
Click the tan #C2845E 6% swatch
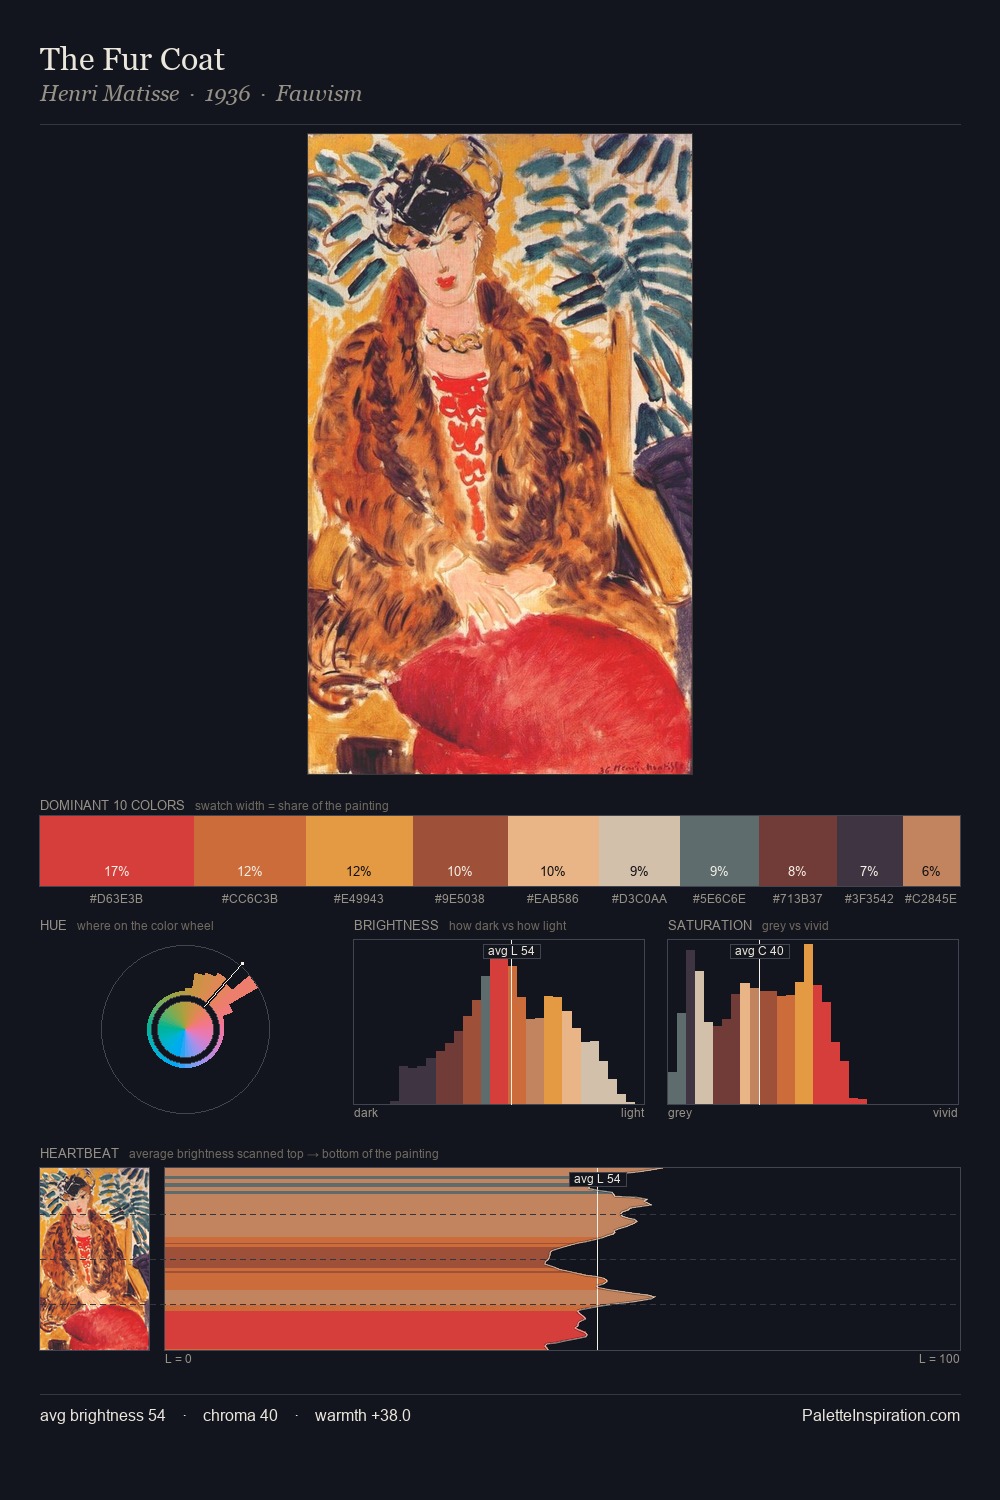pos(931,851)
